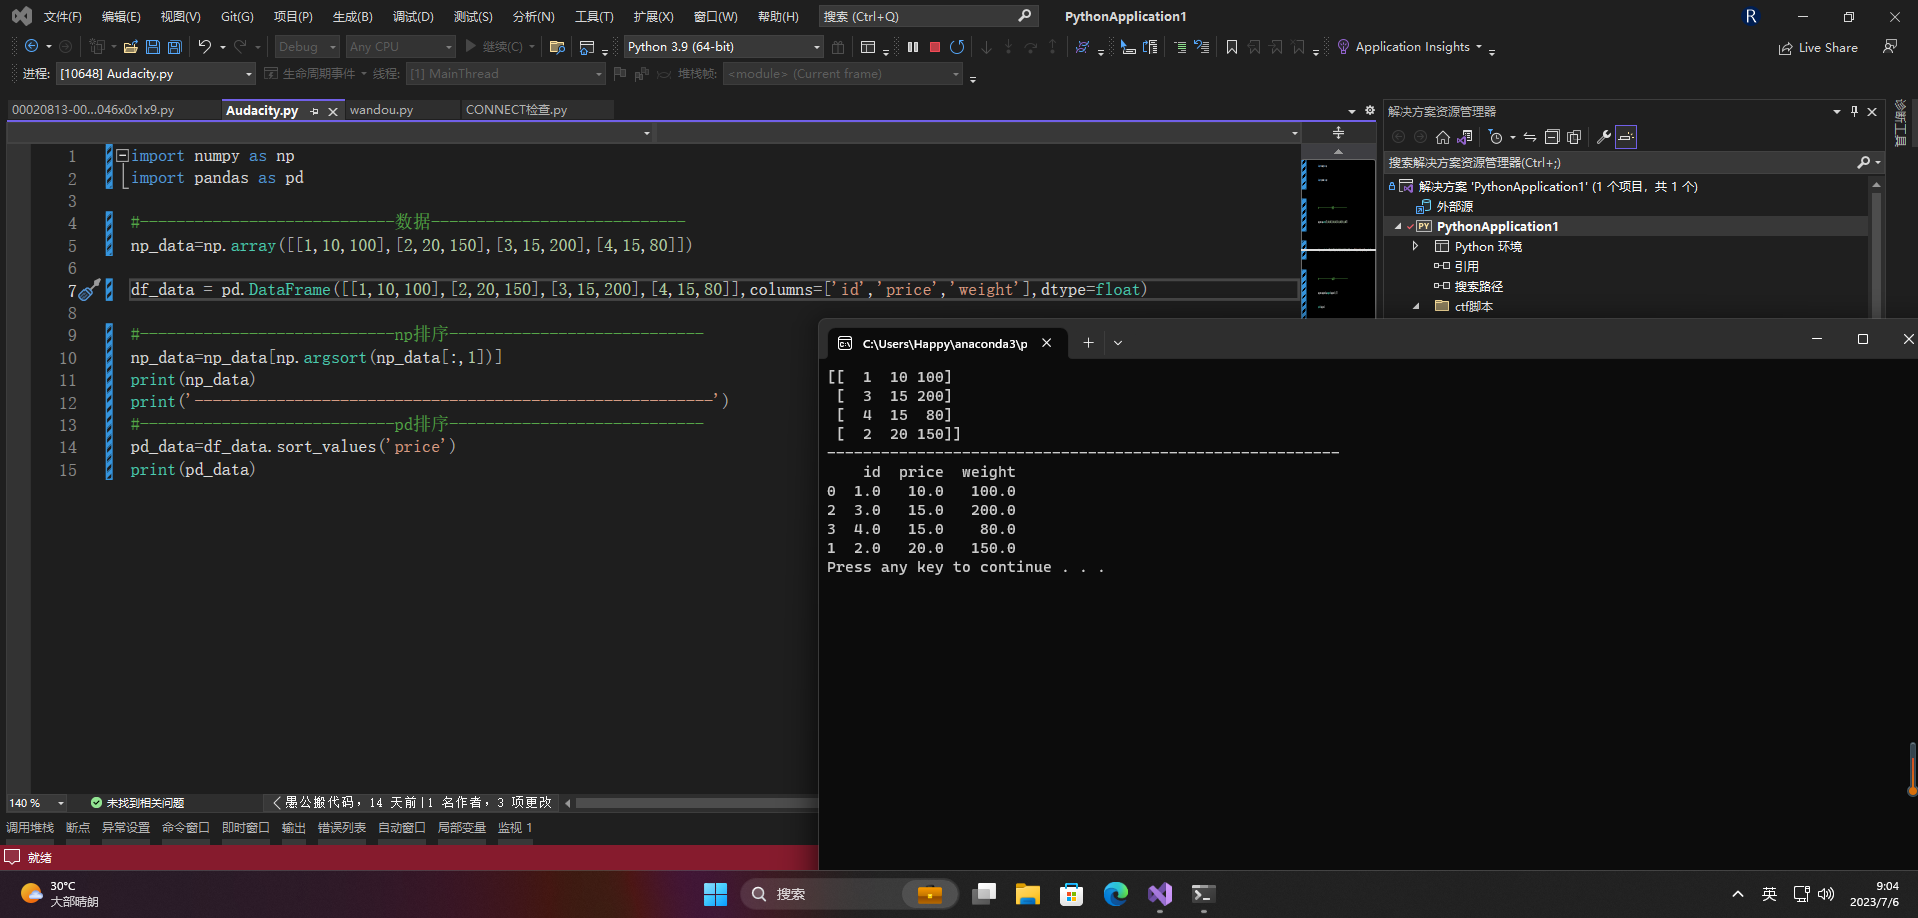Open the Git(G) menu
Screen dimensions: 1918x918
237,16
